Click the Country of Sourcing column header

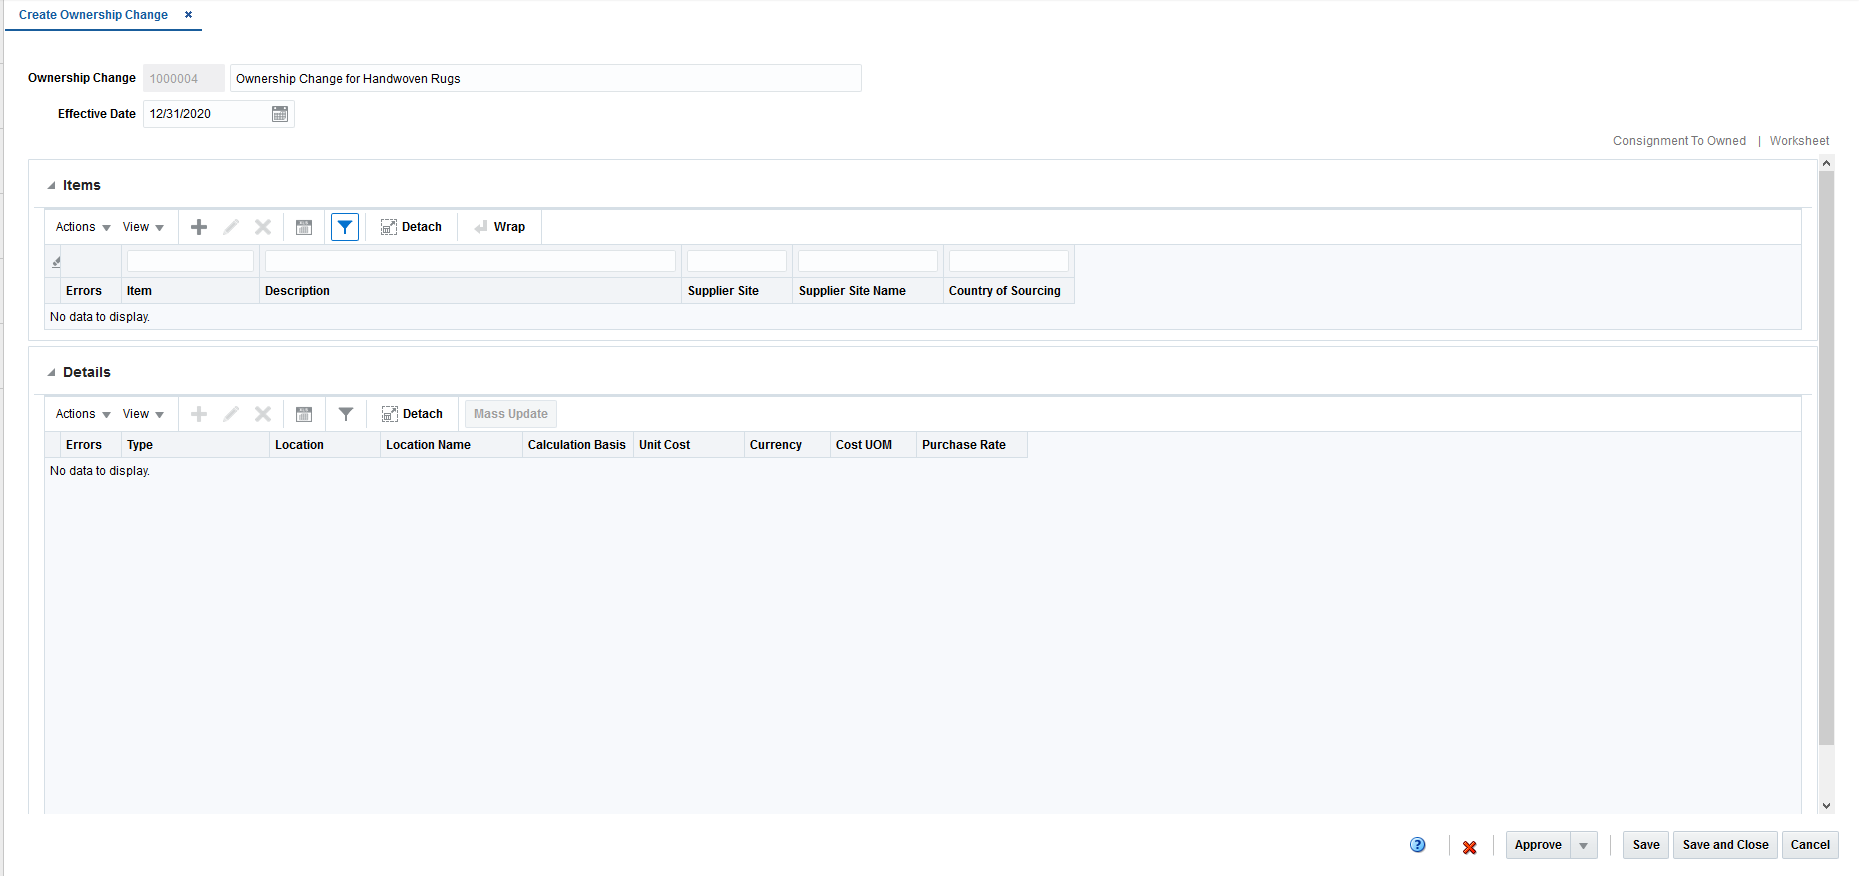(1009, 291)
